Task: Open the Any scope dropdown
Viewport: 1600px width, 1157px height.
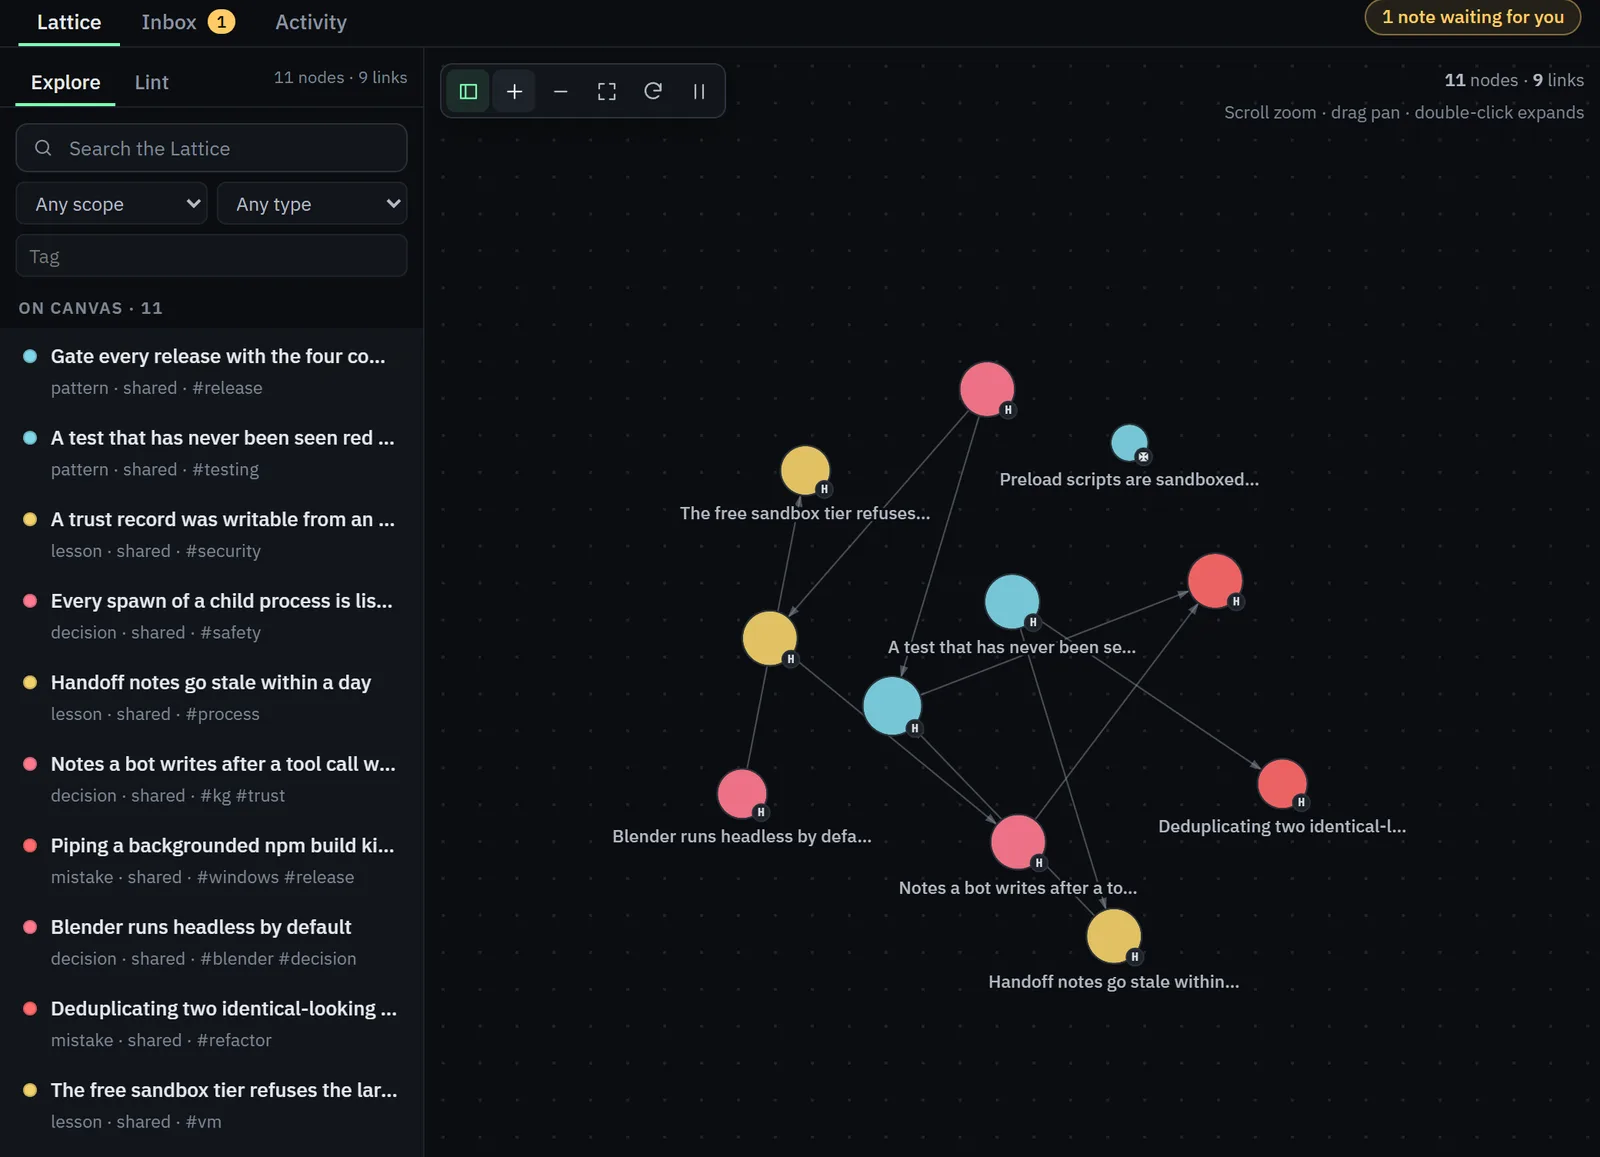Action: click(112, 204)
